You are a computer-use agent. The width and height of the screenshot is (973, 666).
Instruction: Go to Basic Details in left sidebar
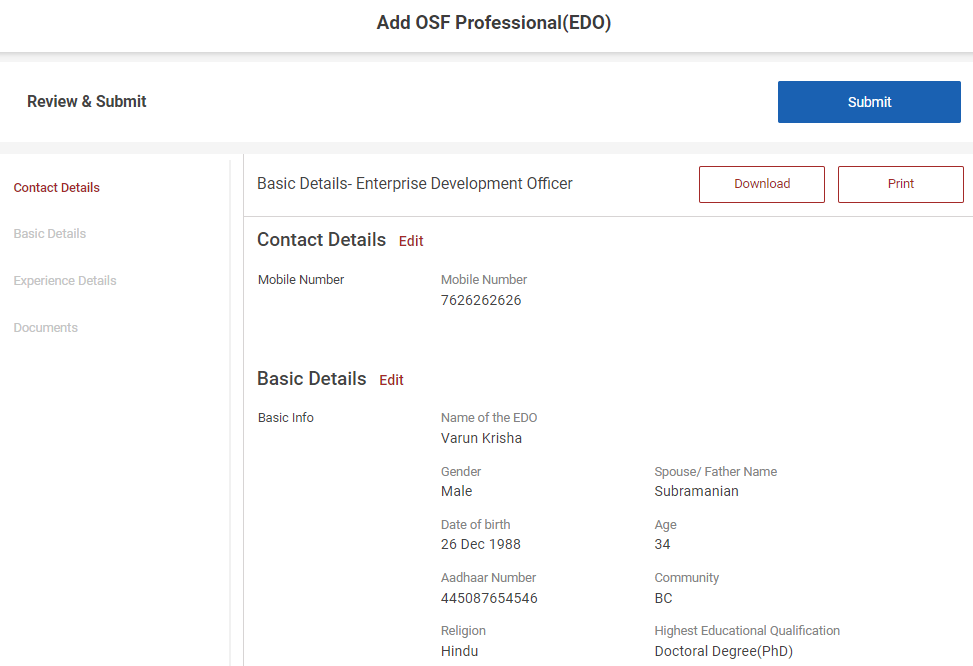point(50,234)
